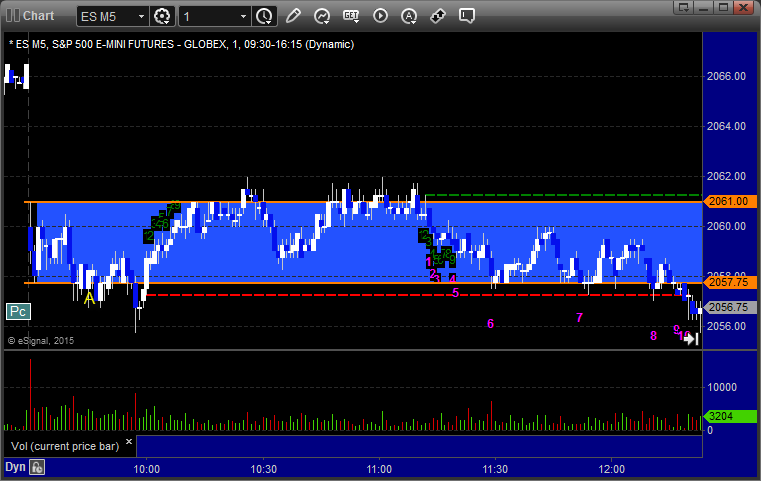Image resolution: width=761 pixels, height=481 pixels.
Task: Click the tallest red volume bar
Action: pyautogui.click(x=30, y=395)
